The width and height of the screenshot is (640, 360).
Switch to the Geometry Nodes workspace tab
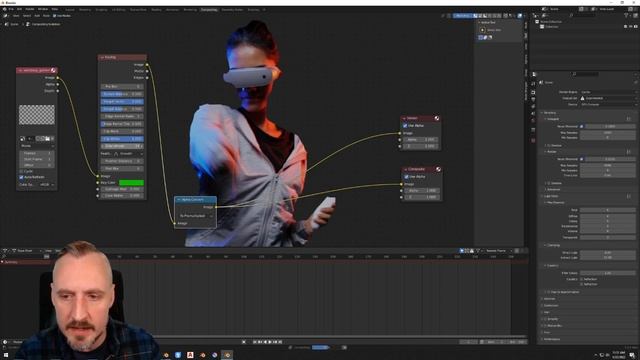232,9
